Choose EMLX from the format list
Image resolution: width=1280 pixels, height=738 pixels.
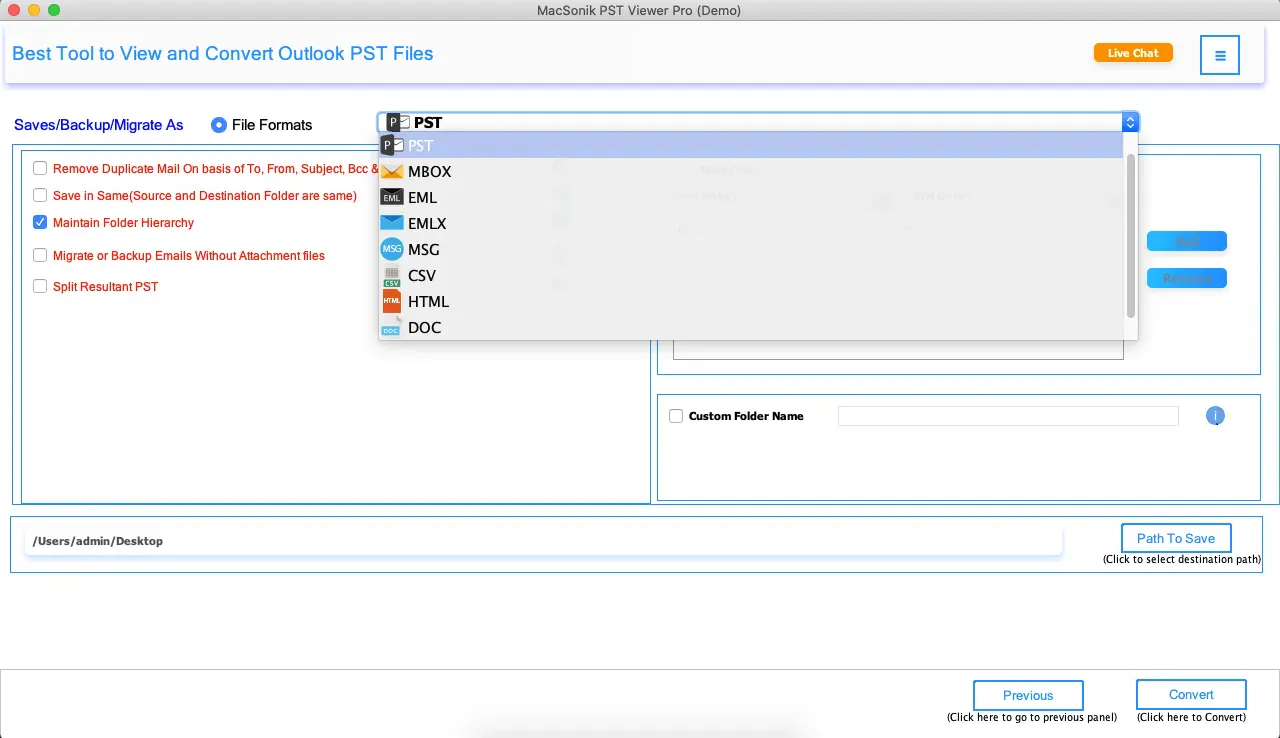[752, 223]
